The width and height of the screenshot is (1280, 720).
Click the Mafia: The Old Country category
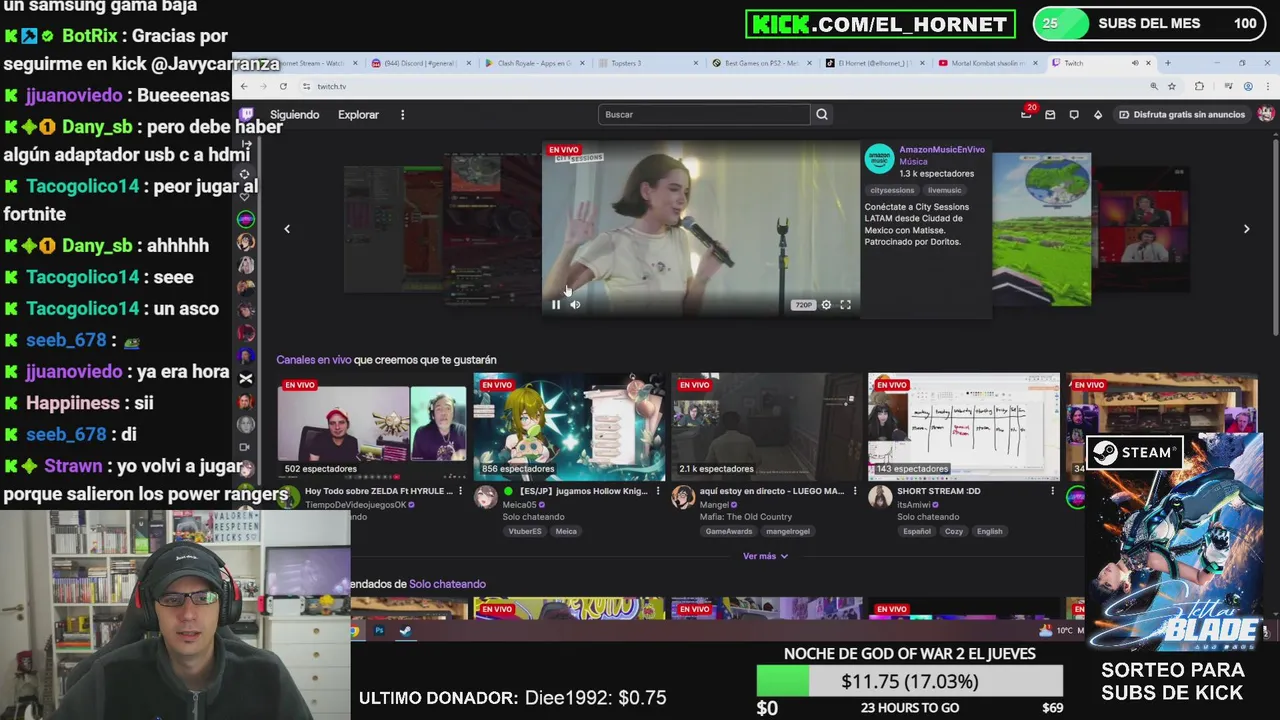pyautogui.click(x=746, y=517)
